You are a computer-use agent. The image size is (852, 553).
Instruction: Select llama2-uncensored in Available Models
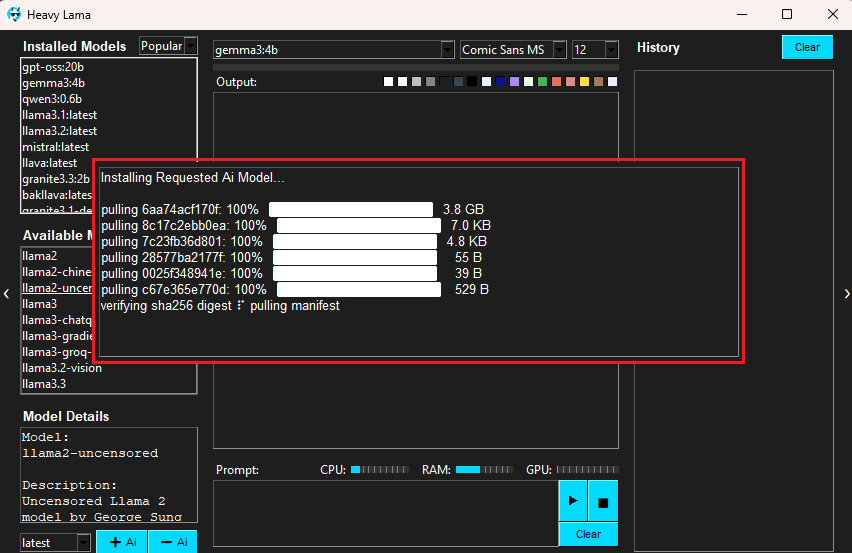pos(57,288)
